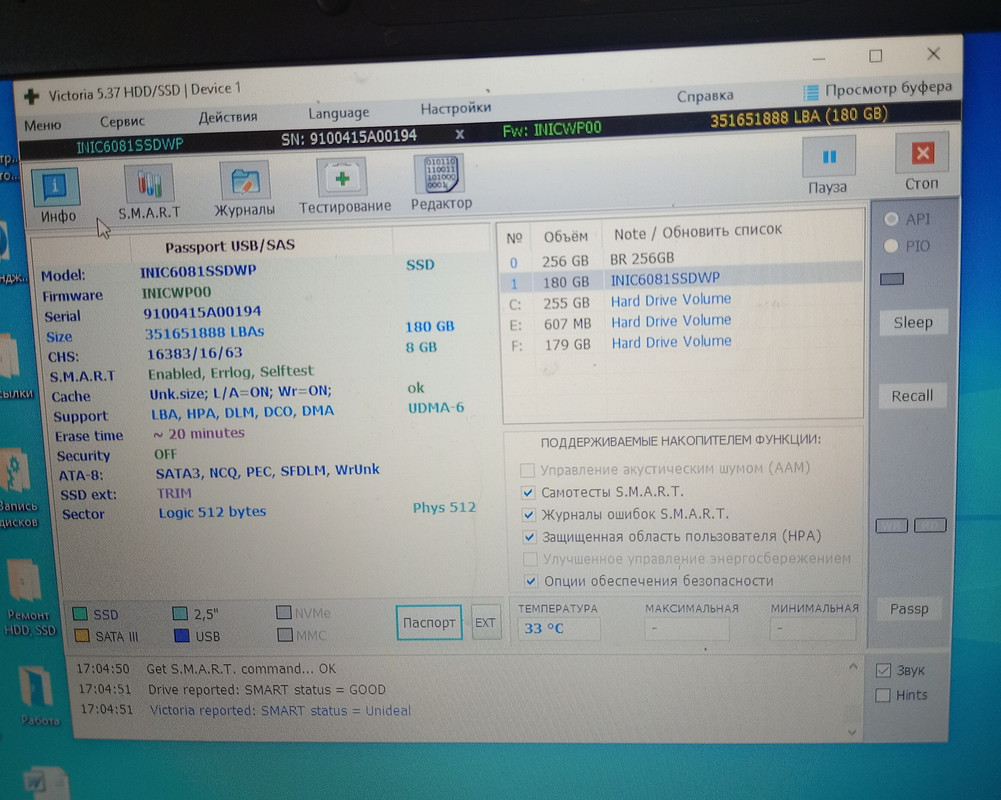Screen dimensions: 1001x800
Task: Click the MMC indicator box
Action: pyautogui.click(x=285, y=635)
